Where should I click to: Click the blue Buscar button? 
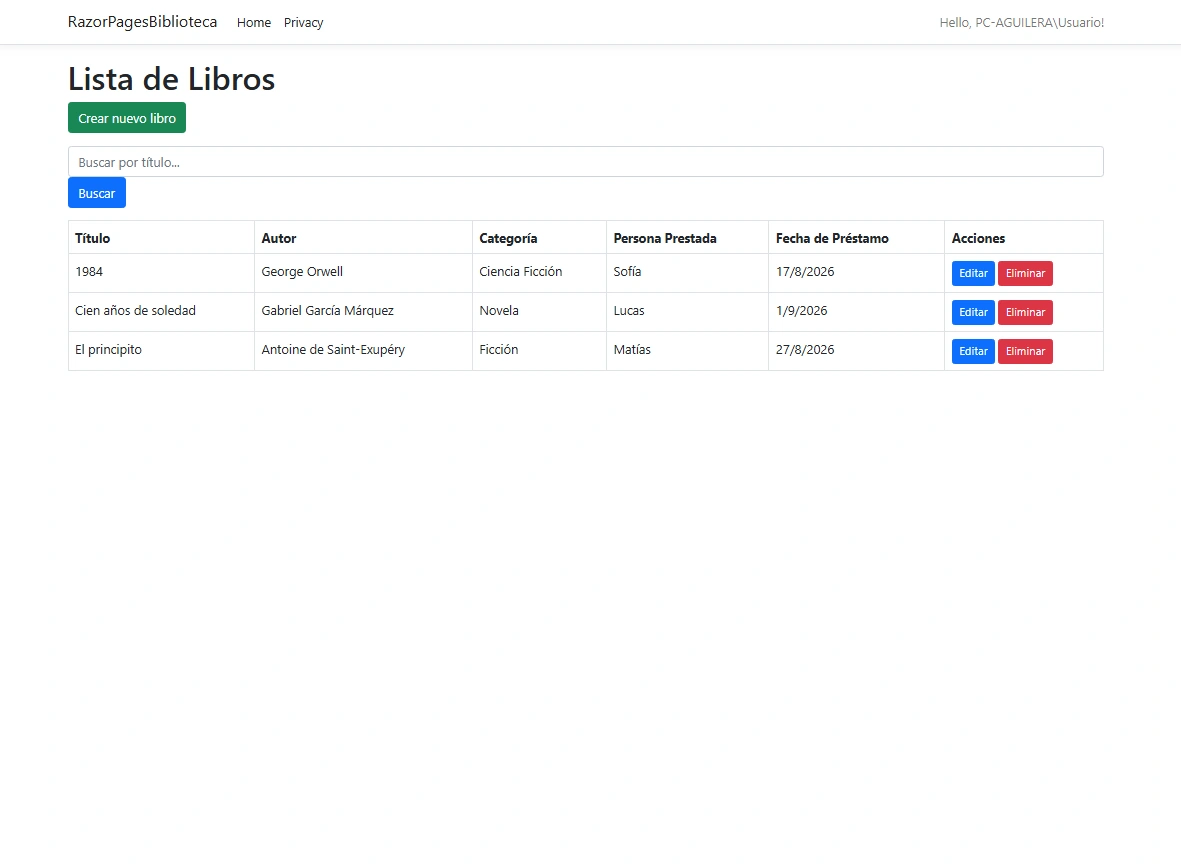coord(96,193)
